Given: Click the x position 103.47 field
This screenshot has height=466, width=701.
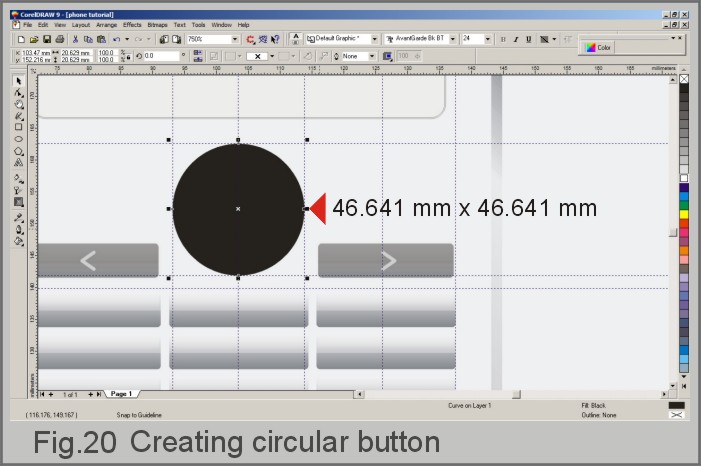Looking at the screenshot, I should 34,53.
